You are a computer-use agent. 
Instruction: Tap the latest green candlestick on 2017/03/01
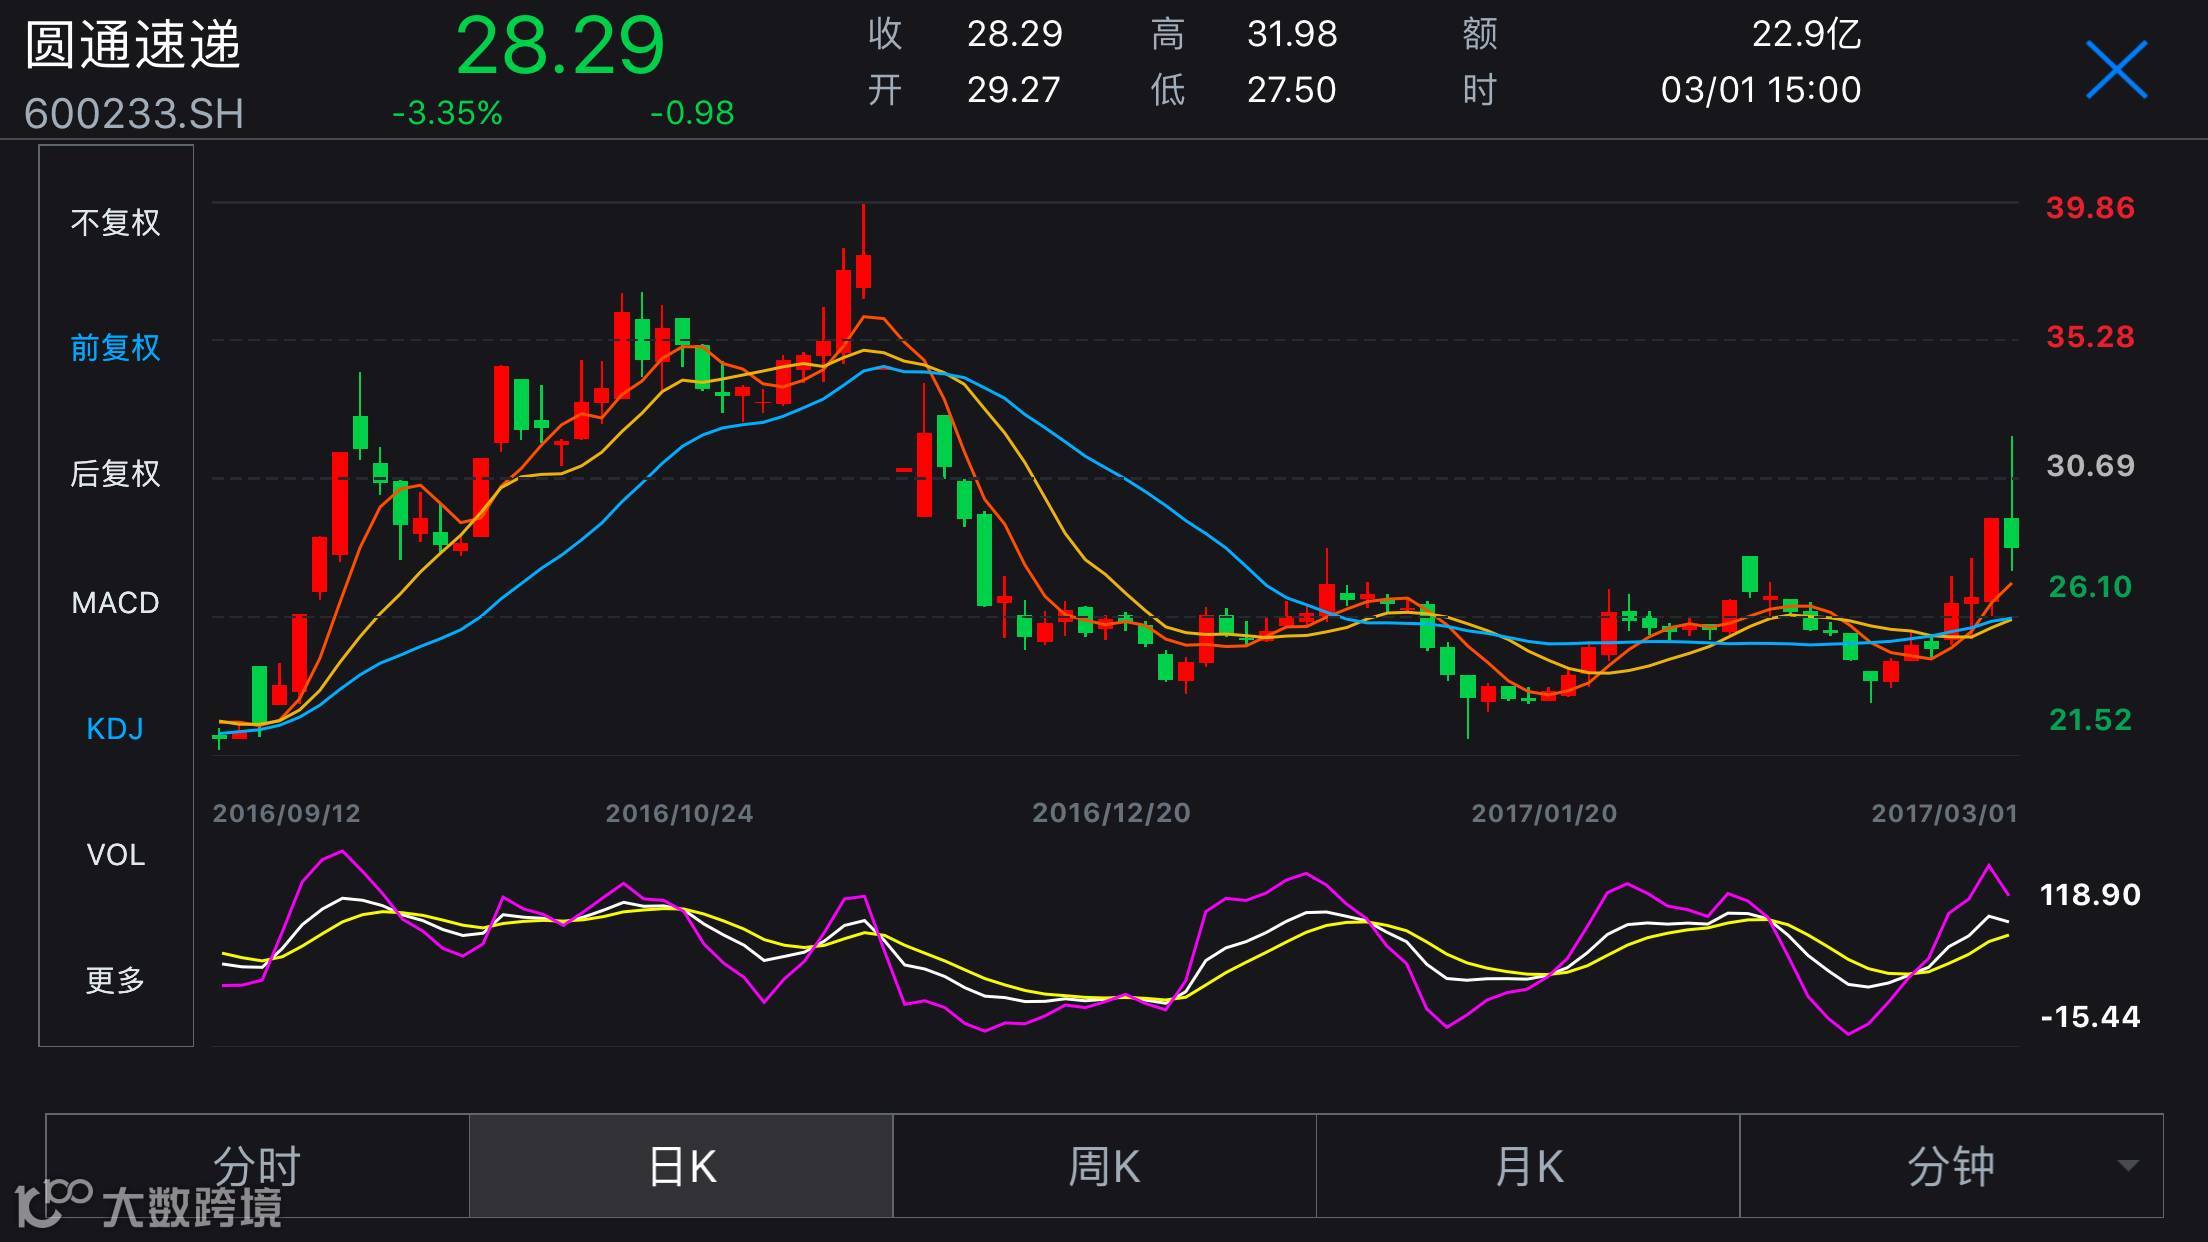pyautogui.click(x=2011, y=531)
